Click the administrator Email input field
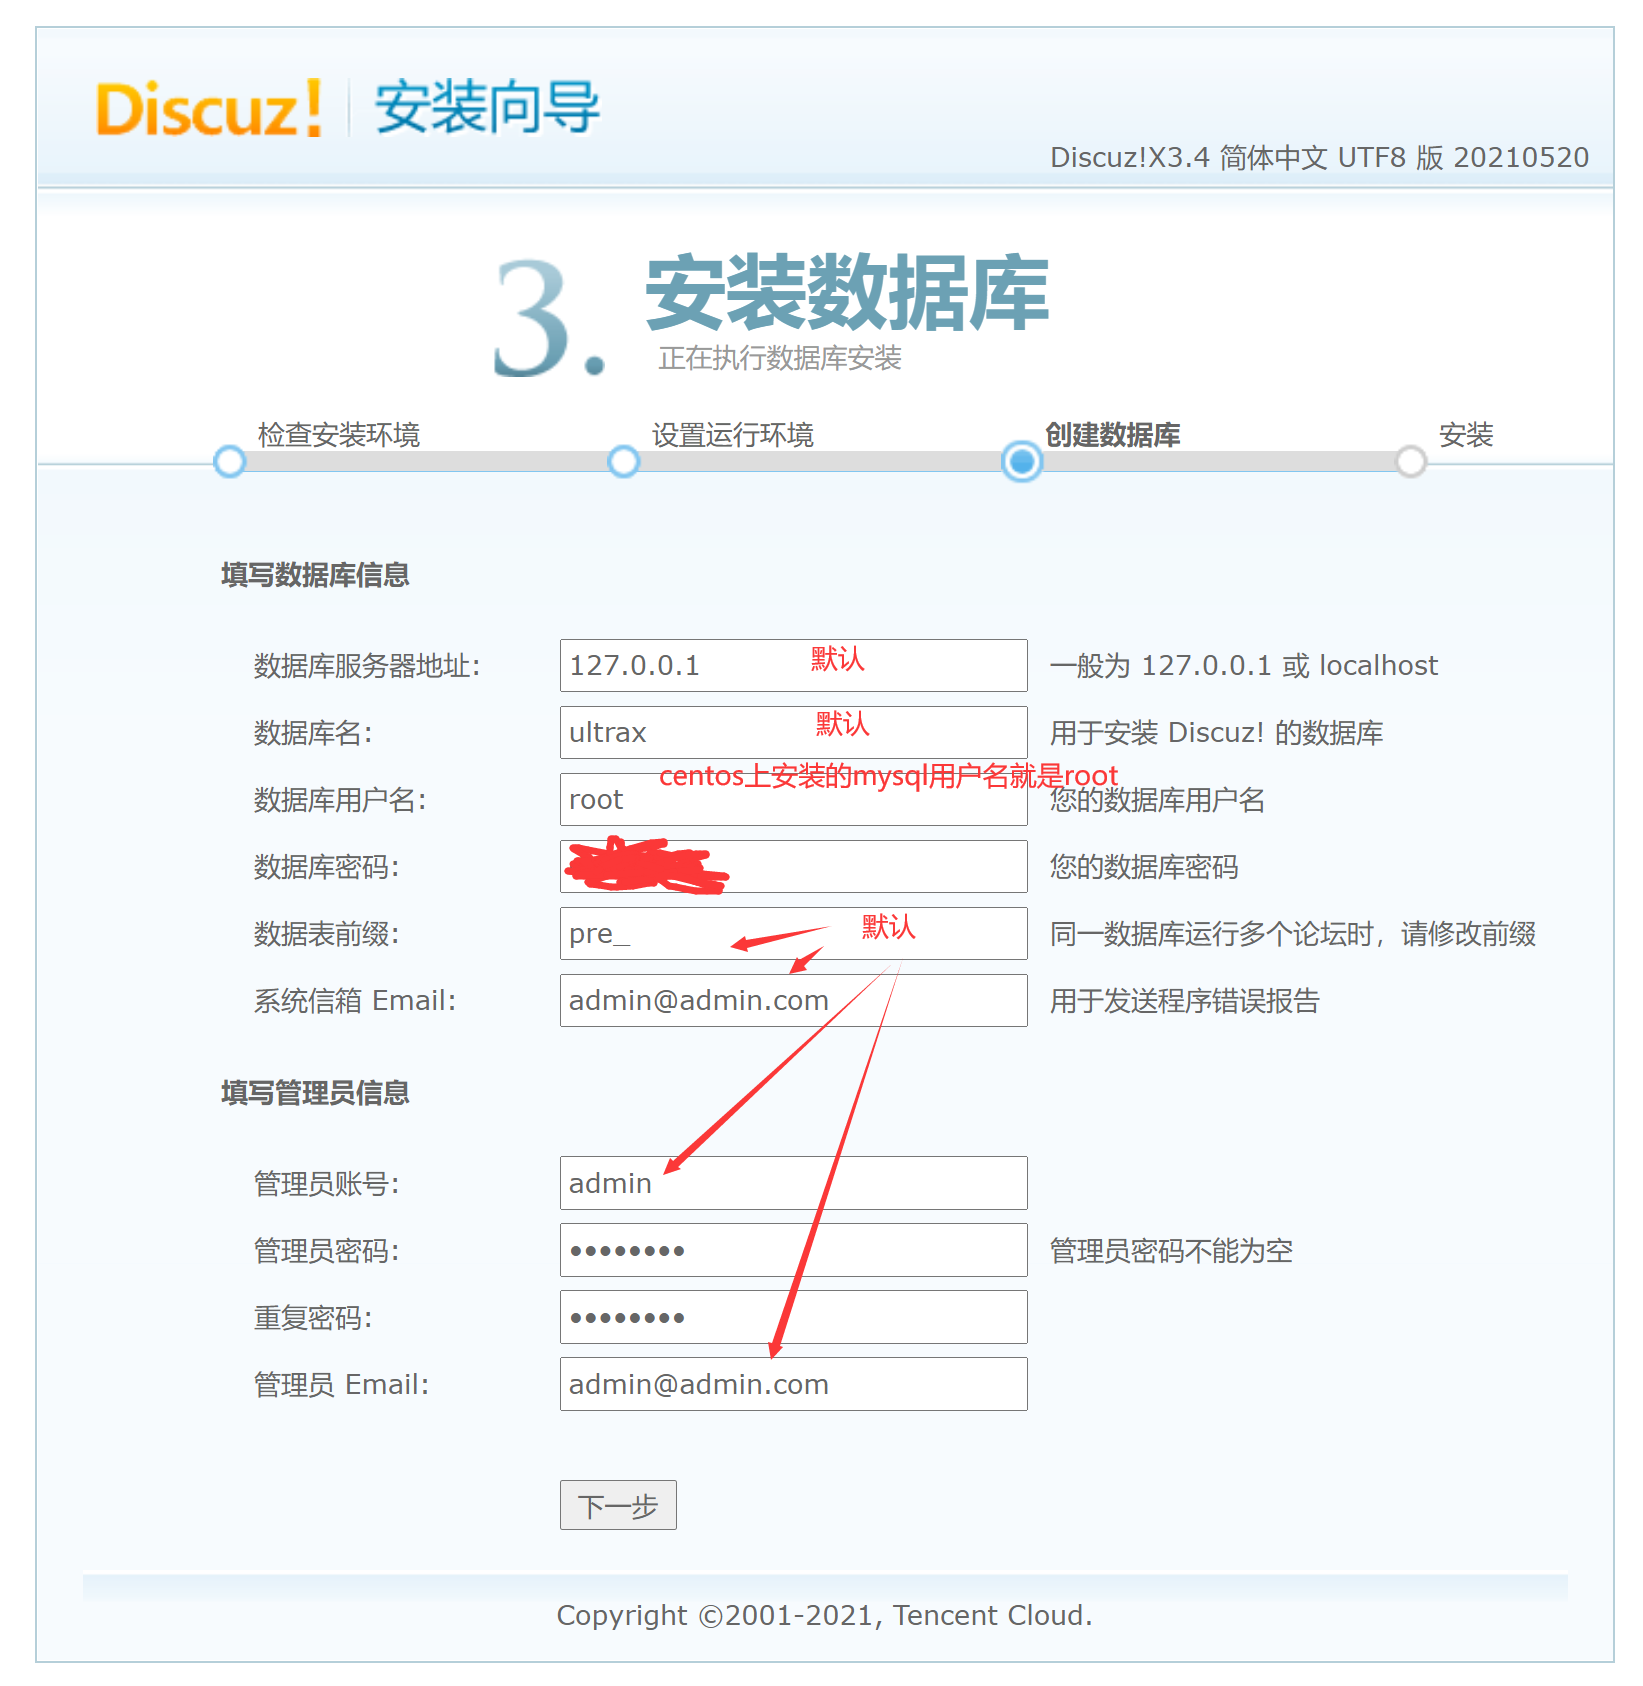The width and height of the screenshot is (1643, 1686). (793, 1384)
